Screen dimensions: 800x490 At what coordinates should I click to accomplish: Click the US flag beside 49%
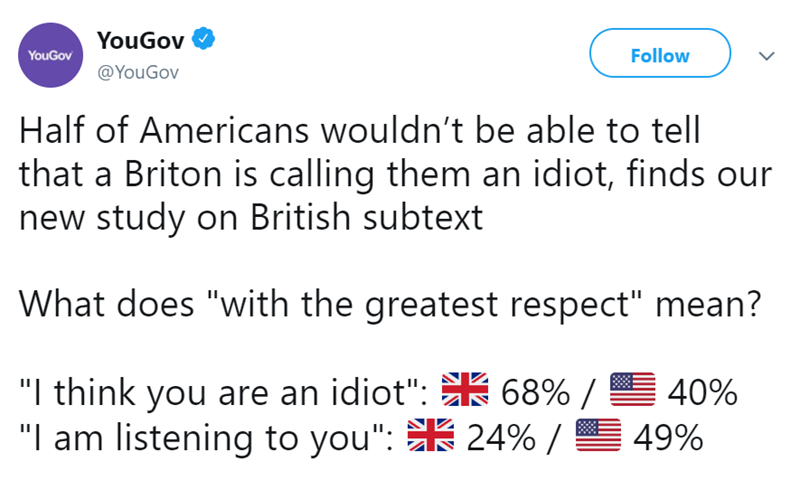point(600,437)
